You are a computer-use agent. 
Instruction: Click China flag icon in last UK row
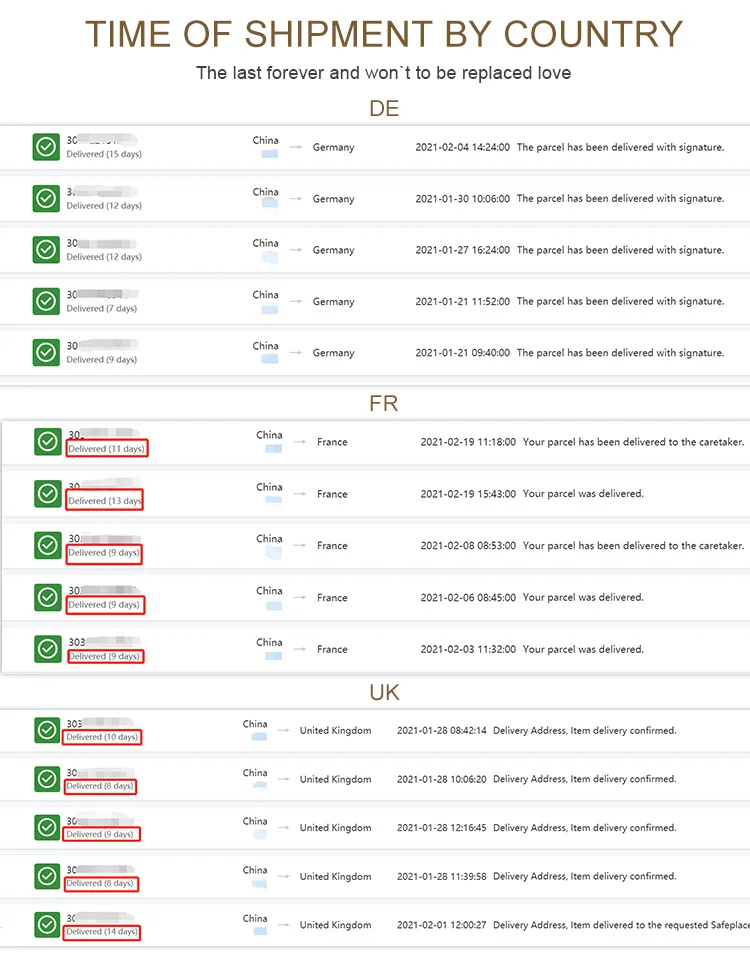260,931
